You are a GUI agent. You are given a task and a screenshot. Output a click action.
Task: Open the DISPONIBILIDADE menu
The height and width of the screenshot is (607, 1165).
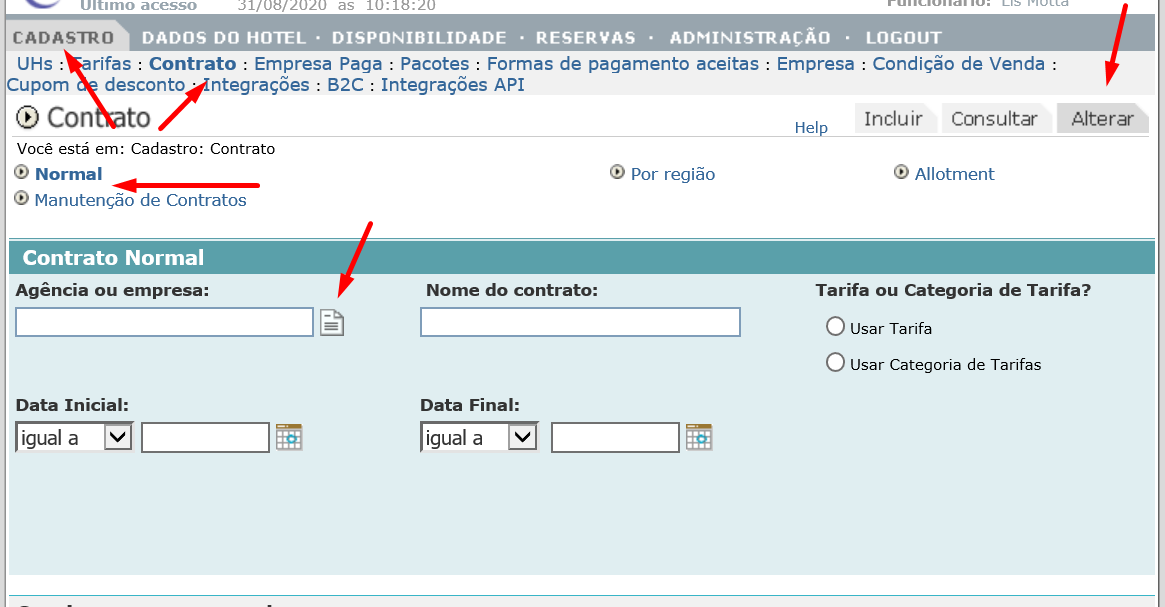pyautogui.click(x=419, y=37)
